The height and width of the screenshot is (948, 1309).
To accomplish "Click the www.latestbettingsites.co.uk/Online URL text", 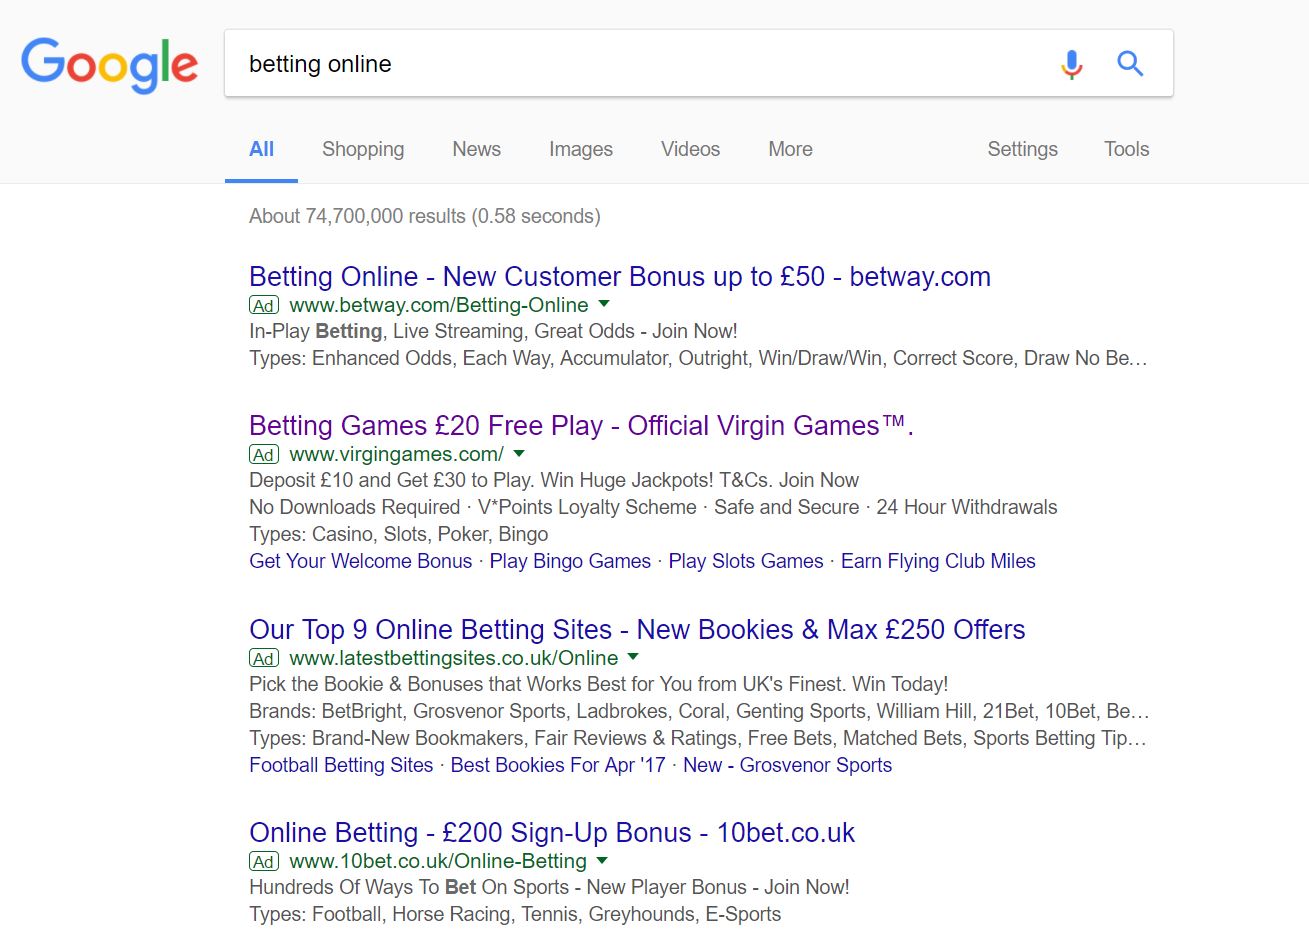I will coord(454,658).
